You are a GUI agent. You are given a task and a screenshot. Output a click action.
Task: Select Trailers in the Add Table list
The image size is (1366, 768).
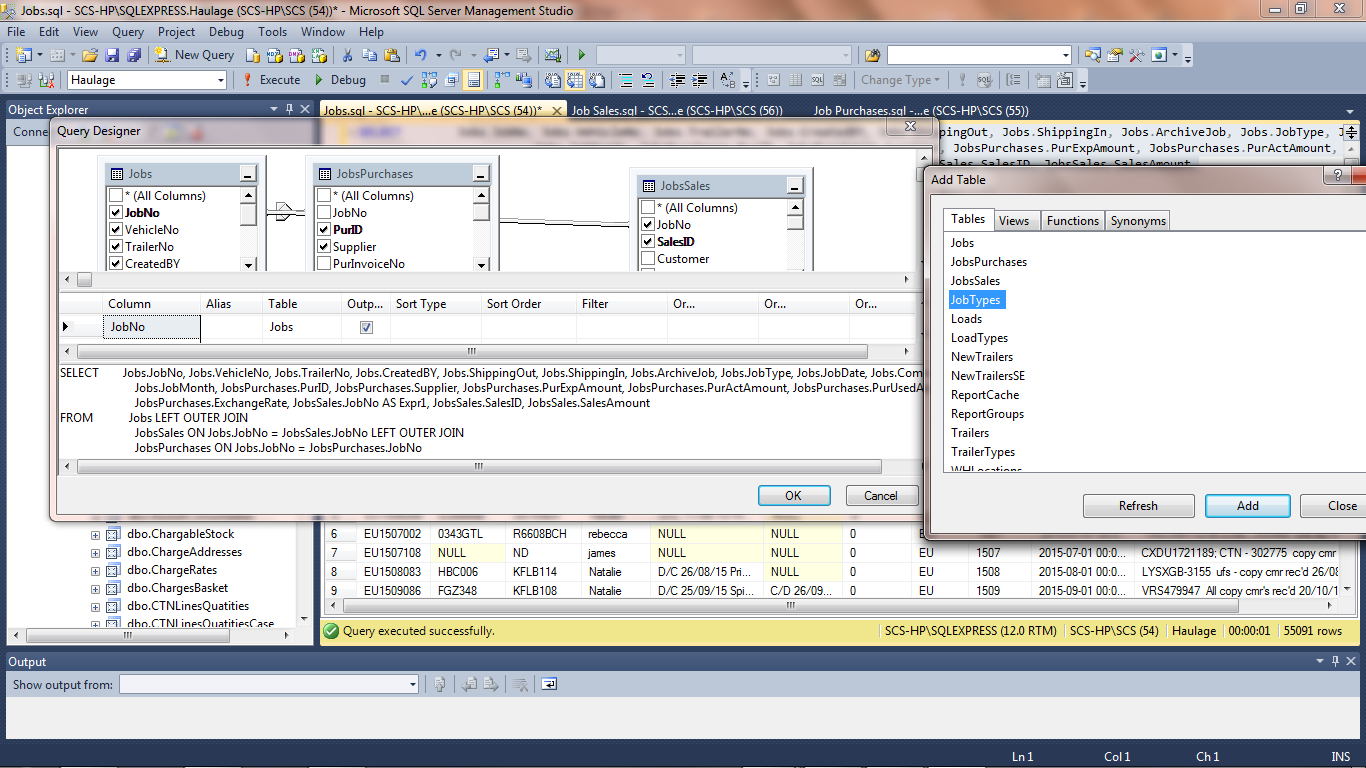tap(970, 433)
